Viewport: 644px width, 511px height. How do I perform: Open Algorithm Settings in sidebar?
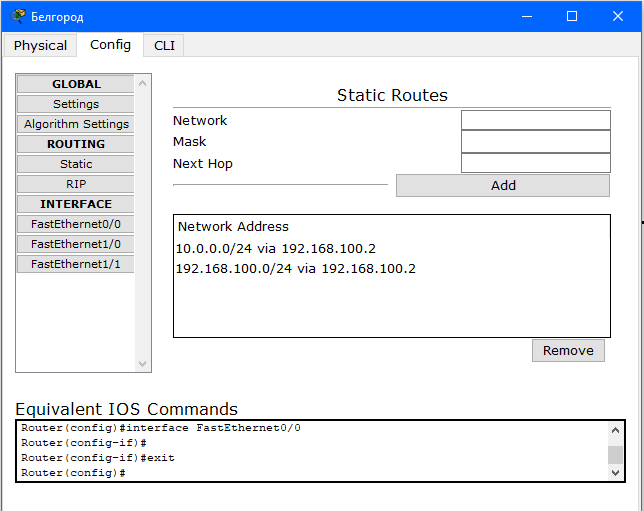coord(76,124)
